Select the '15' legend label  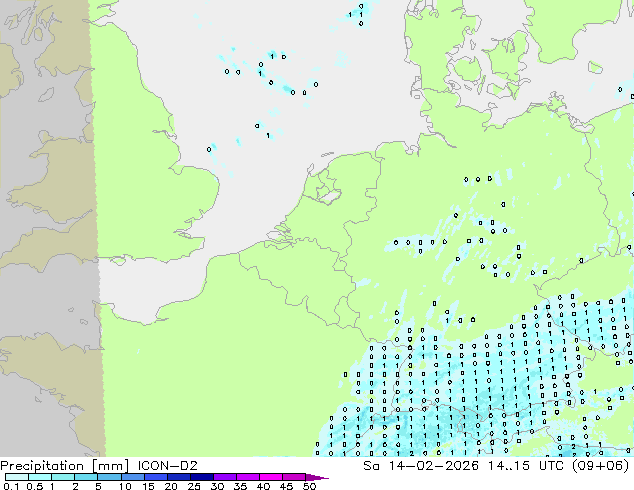tap(148, 486)
